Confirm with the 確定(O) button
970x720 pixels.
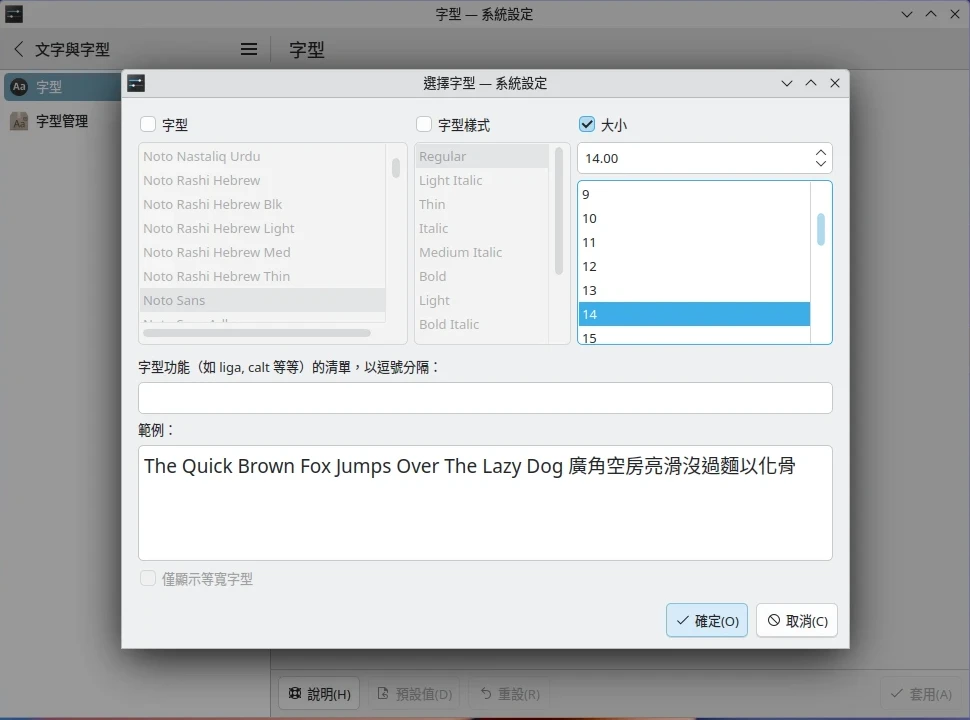click(x=706, y=620)
